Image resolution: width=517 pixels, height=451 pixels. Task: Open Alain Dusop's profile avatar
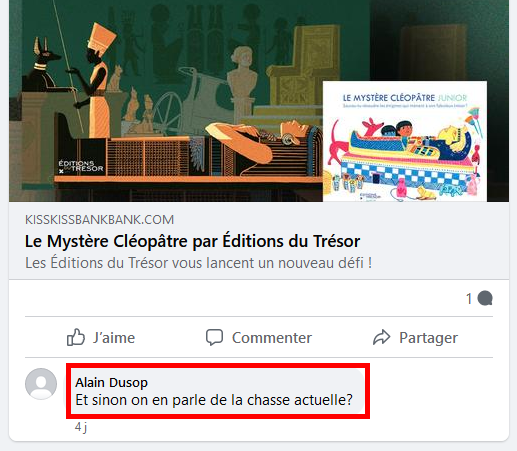point(41,384)
